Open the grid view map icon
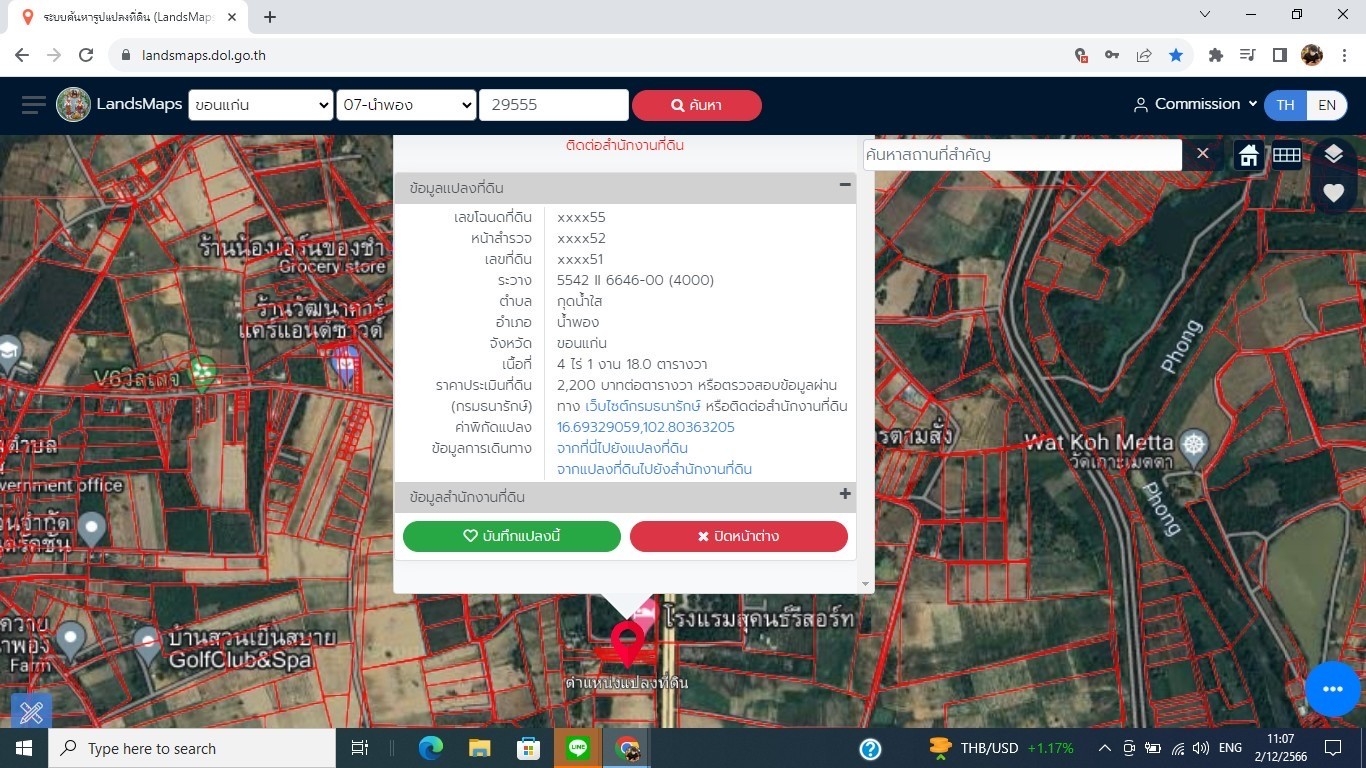 pos(1286,155)
